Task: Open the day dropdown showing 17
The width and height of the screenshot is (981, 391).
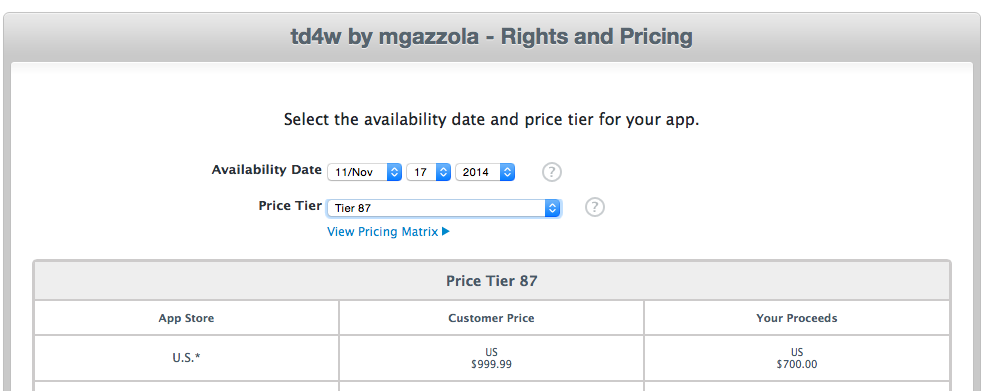Action: (x=429, y=171)
